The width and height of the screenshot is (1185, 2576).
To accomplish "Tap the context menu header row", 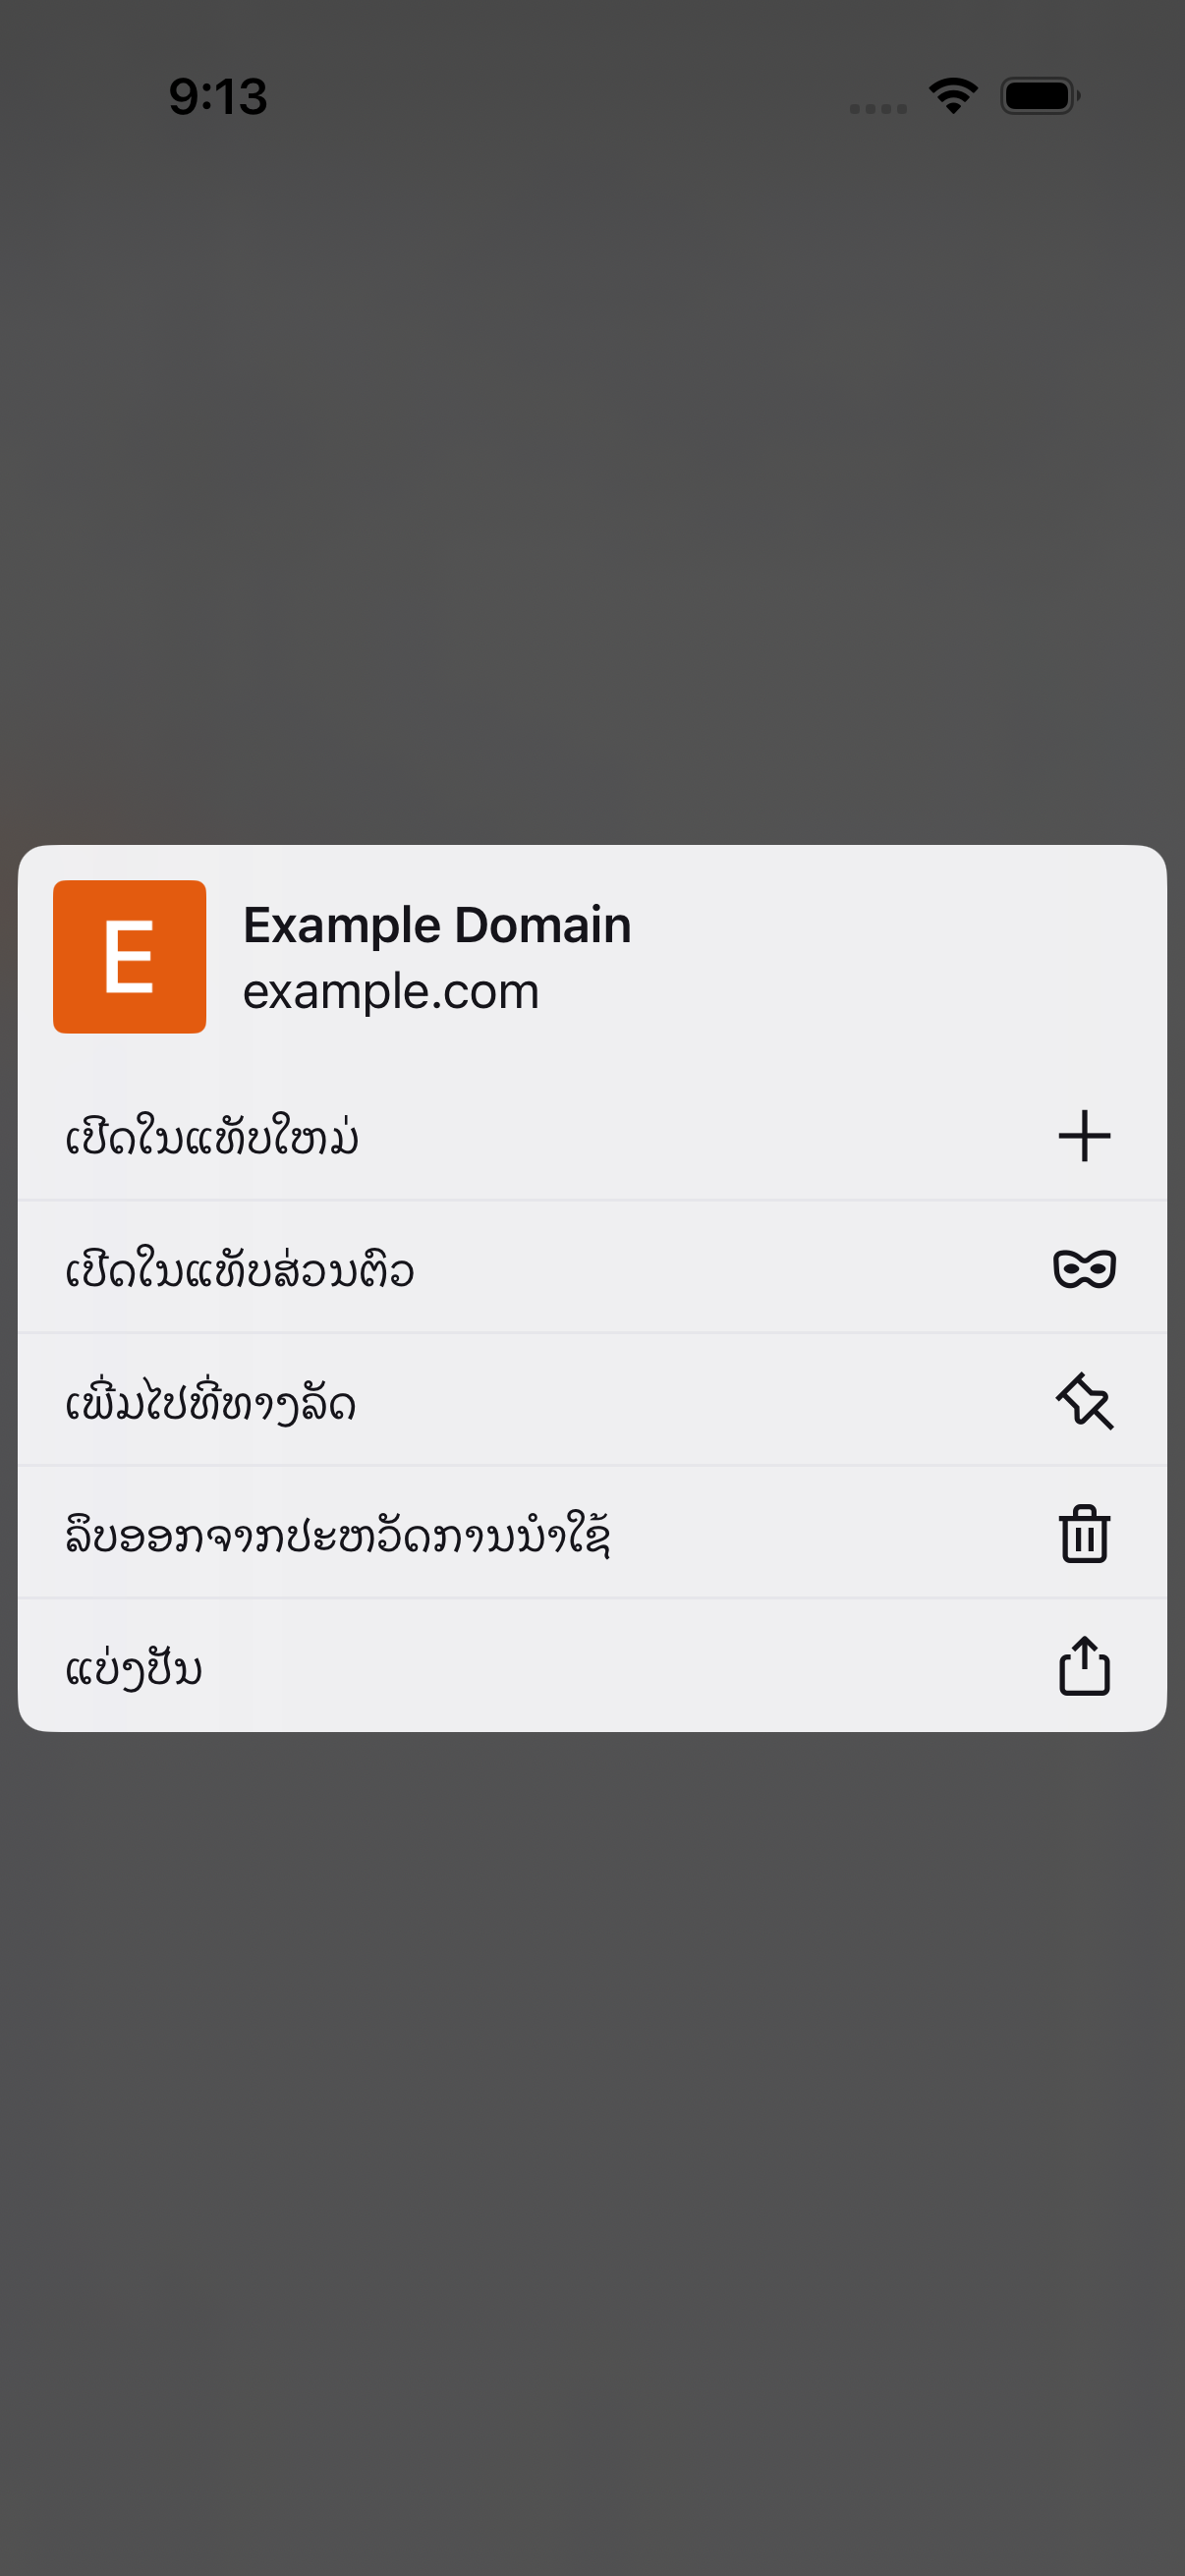I will click(592, 957).
